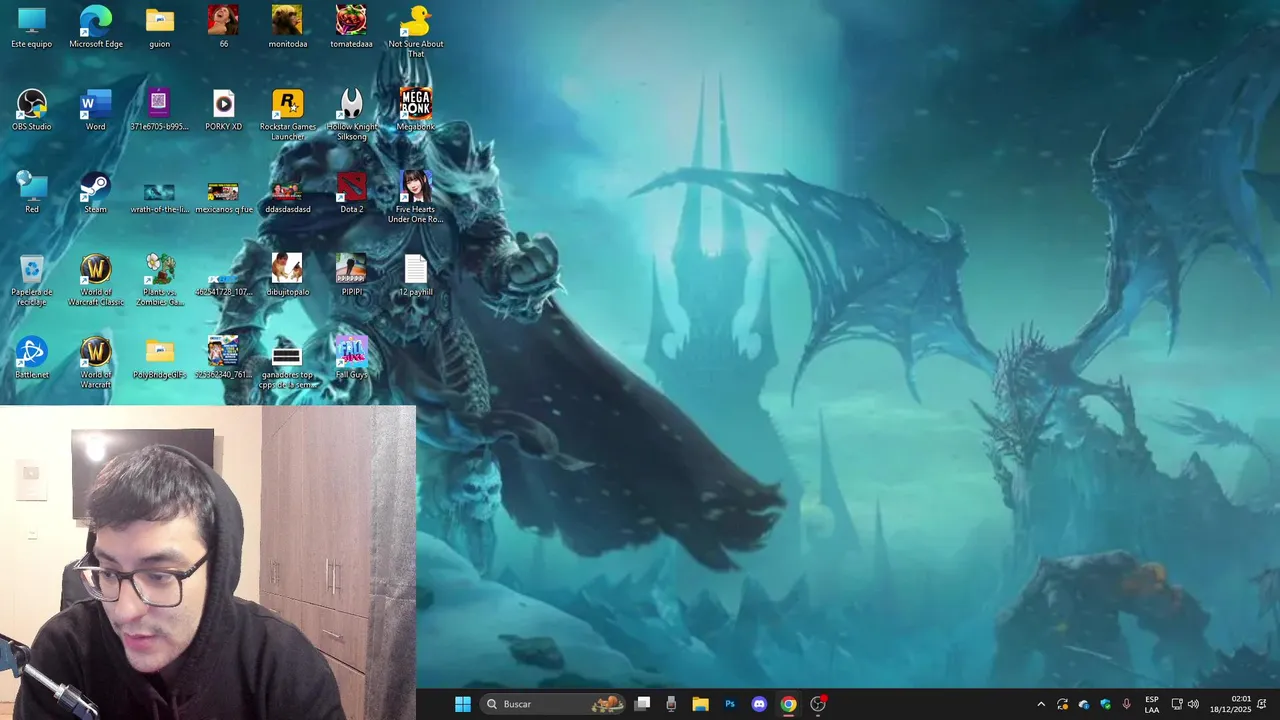Click the microphone in-use tray icon
This screenshot has height=720, width=1280.
pyautogui.click(x=1127, y=704)
